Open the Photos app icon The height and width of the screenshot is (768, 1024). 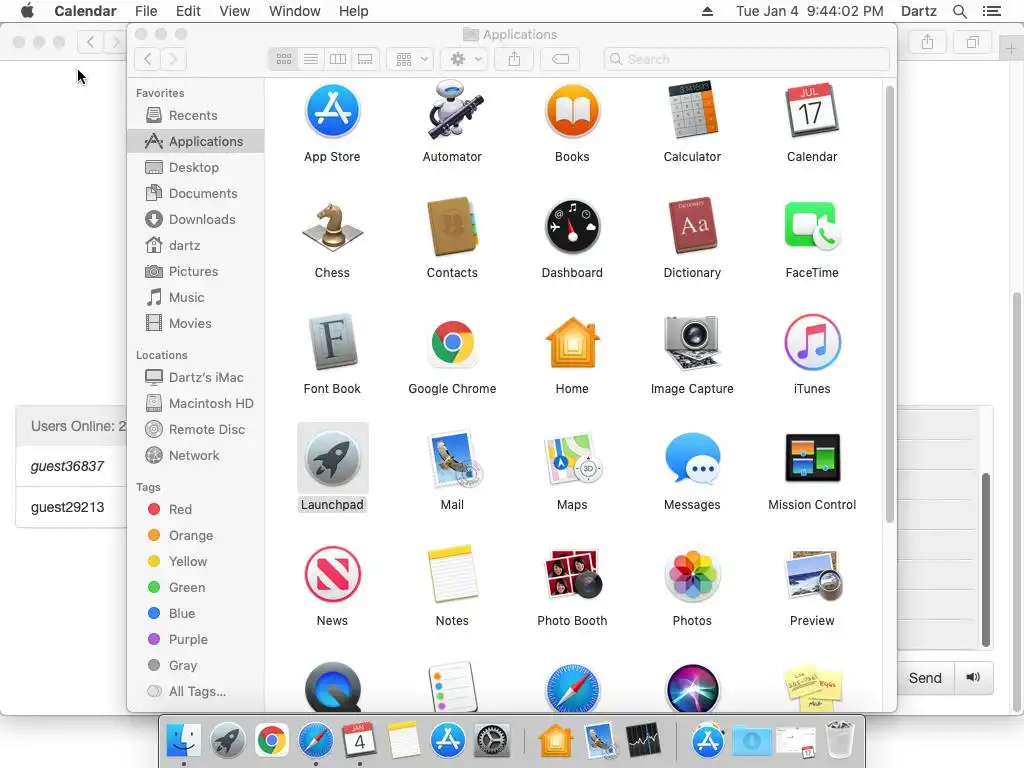pos(692,575)
